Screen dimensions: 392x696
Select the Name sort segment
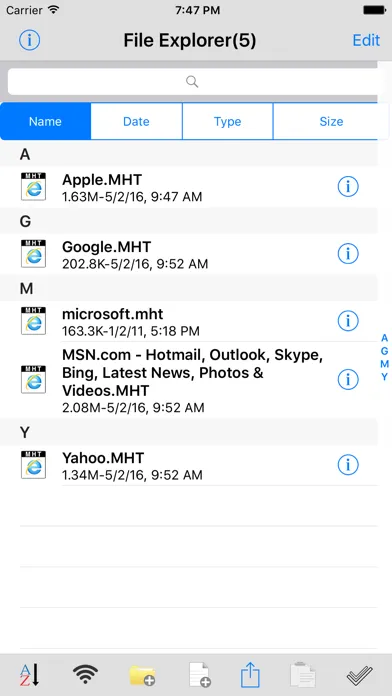[x=46, y=122]
